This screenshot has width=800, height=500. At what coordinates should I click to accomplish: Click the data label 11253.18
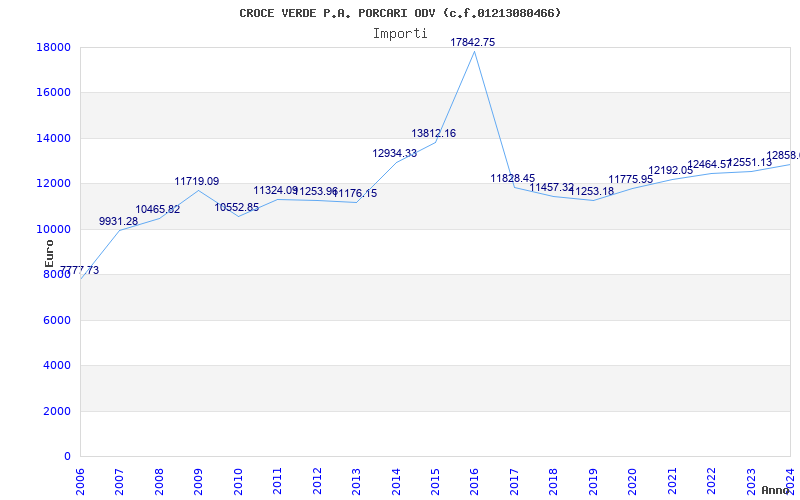591,191
